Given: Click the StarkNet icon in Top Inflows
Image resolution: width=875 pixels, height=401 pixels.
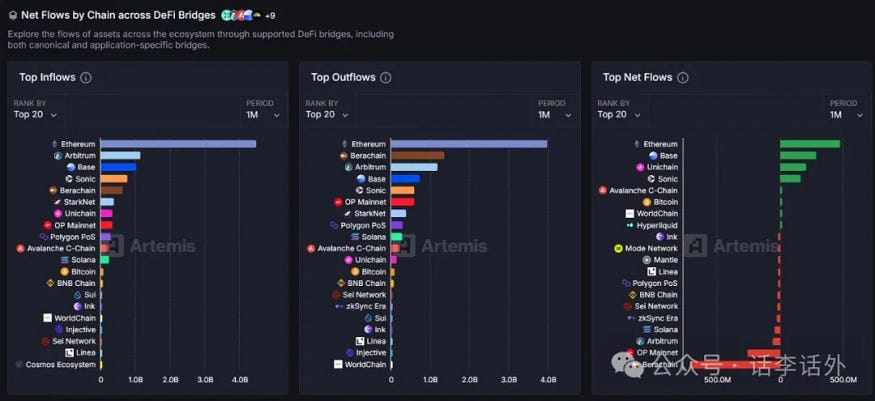Looking at the screenshot, I should pyautogui.click(x=57, y=202).
